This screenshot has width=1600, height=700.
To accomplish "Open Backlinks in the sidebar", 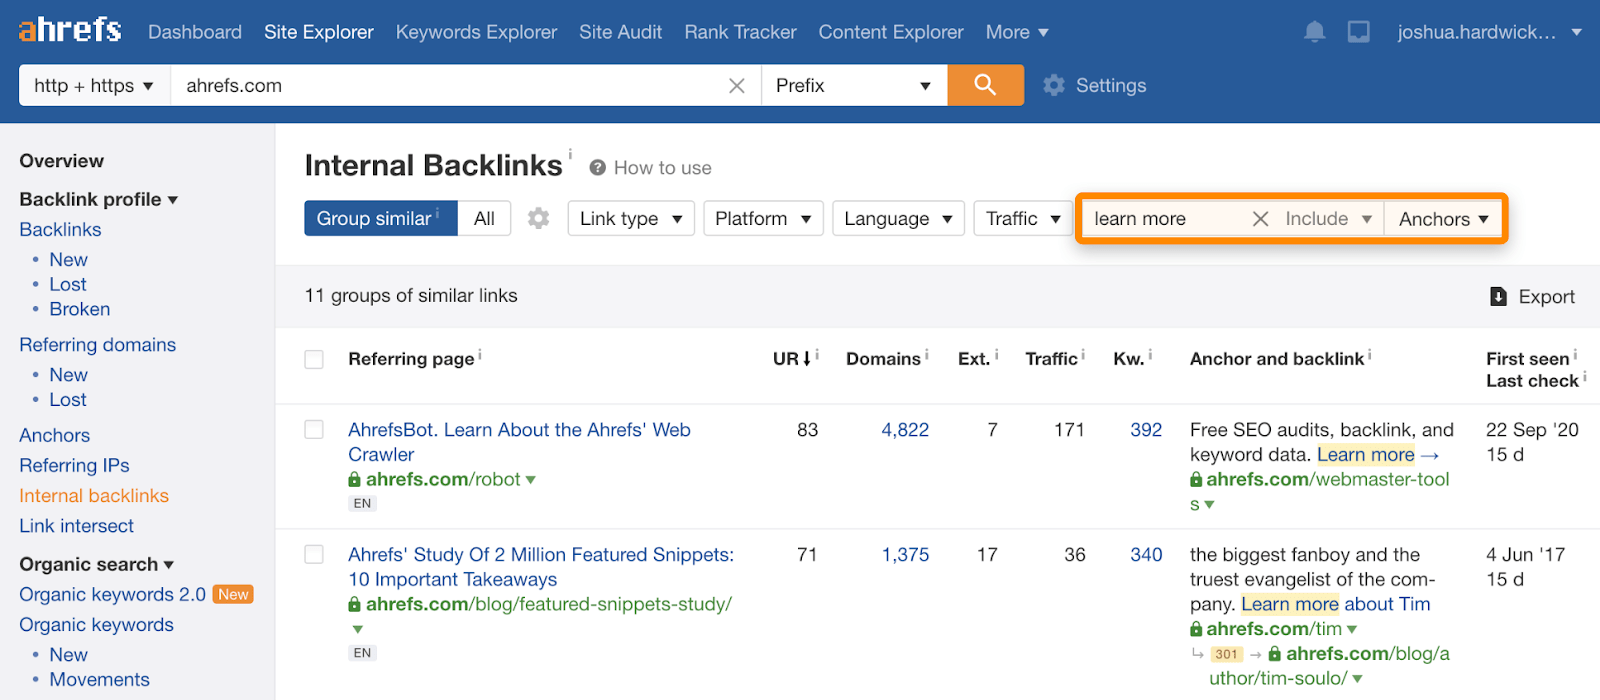I will tap(60, 229).
